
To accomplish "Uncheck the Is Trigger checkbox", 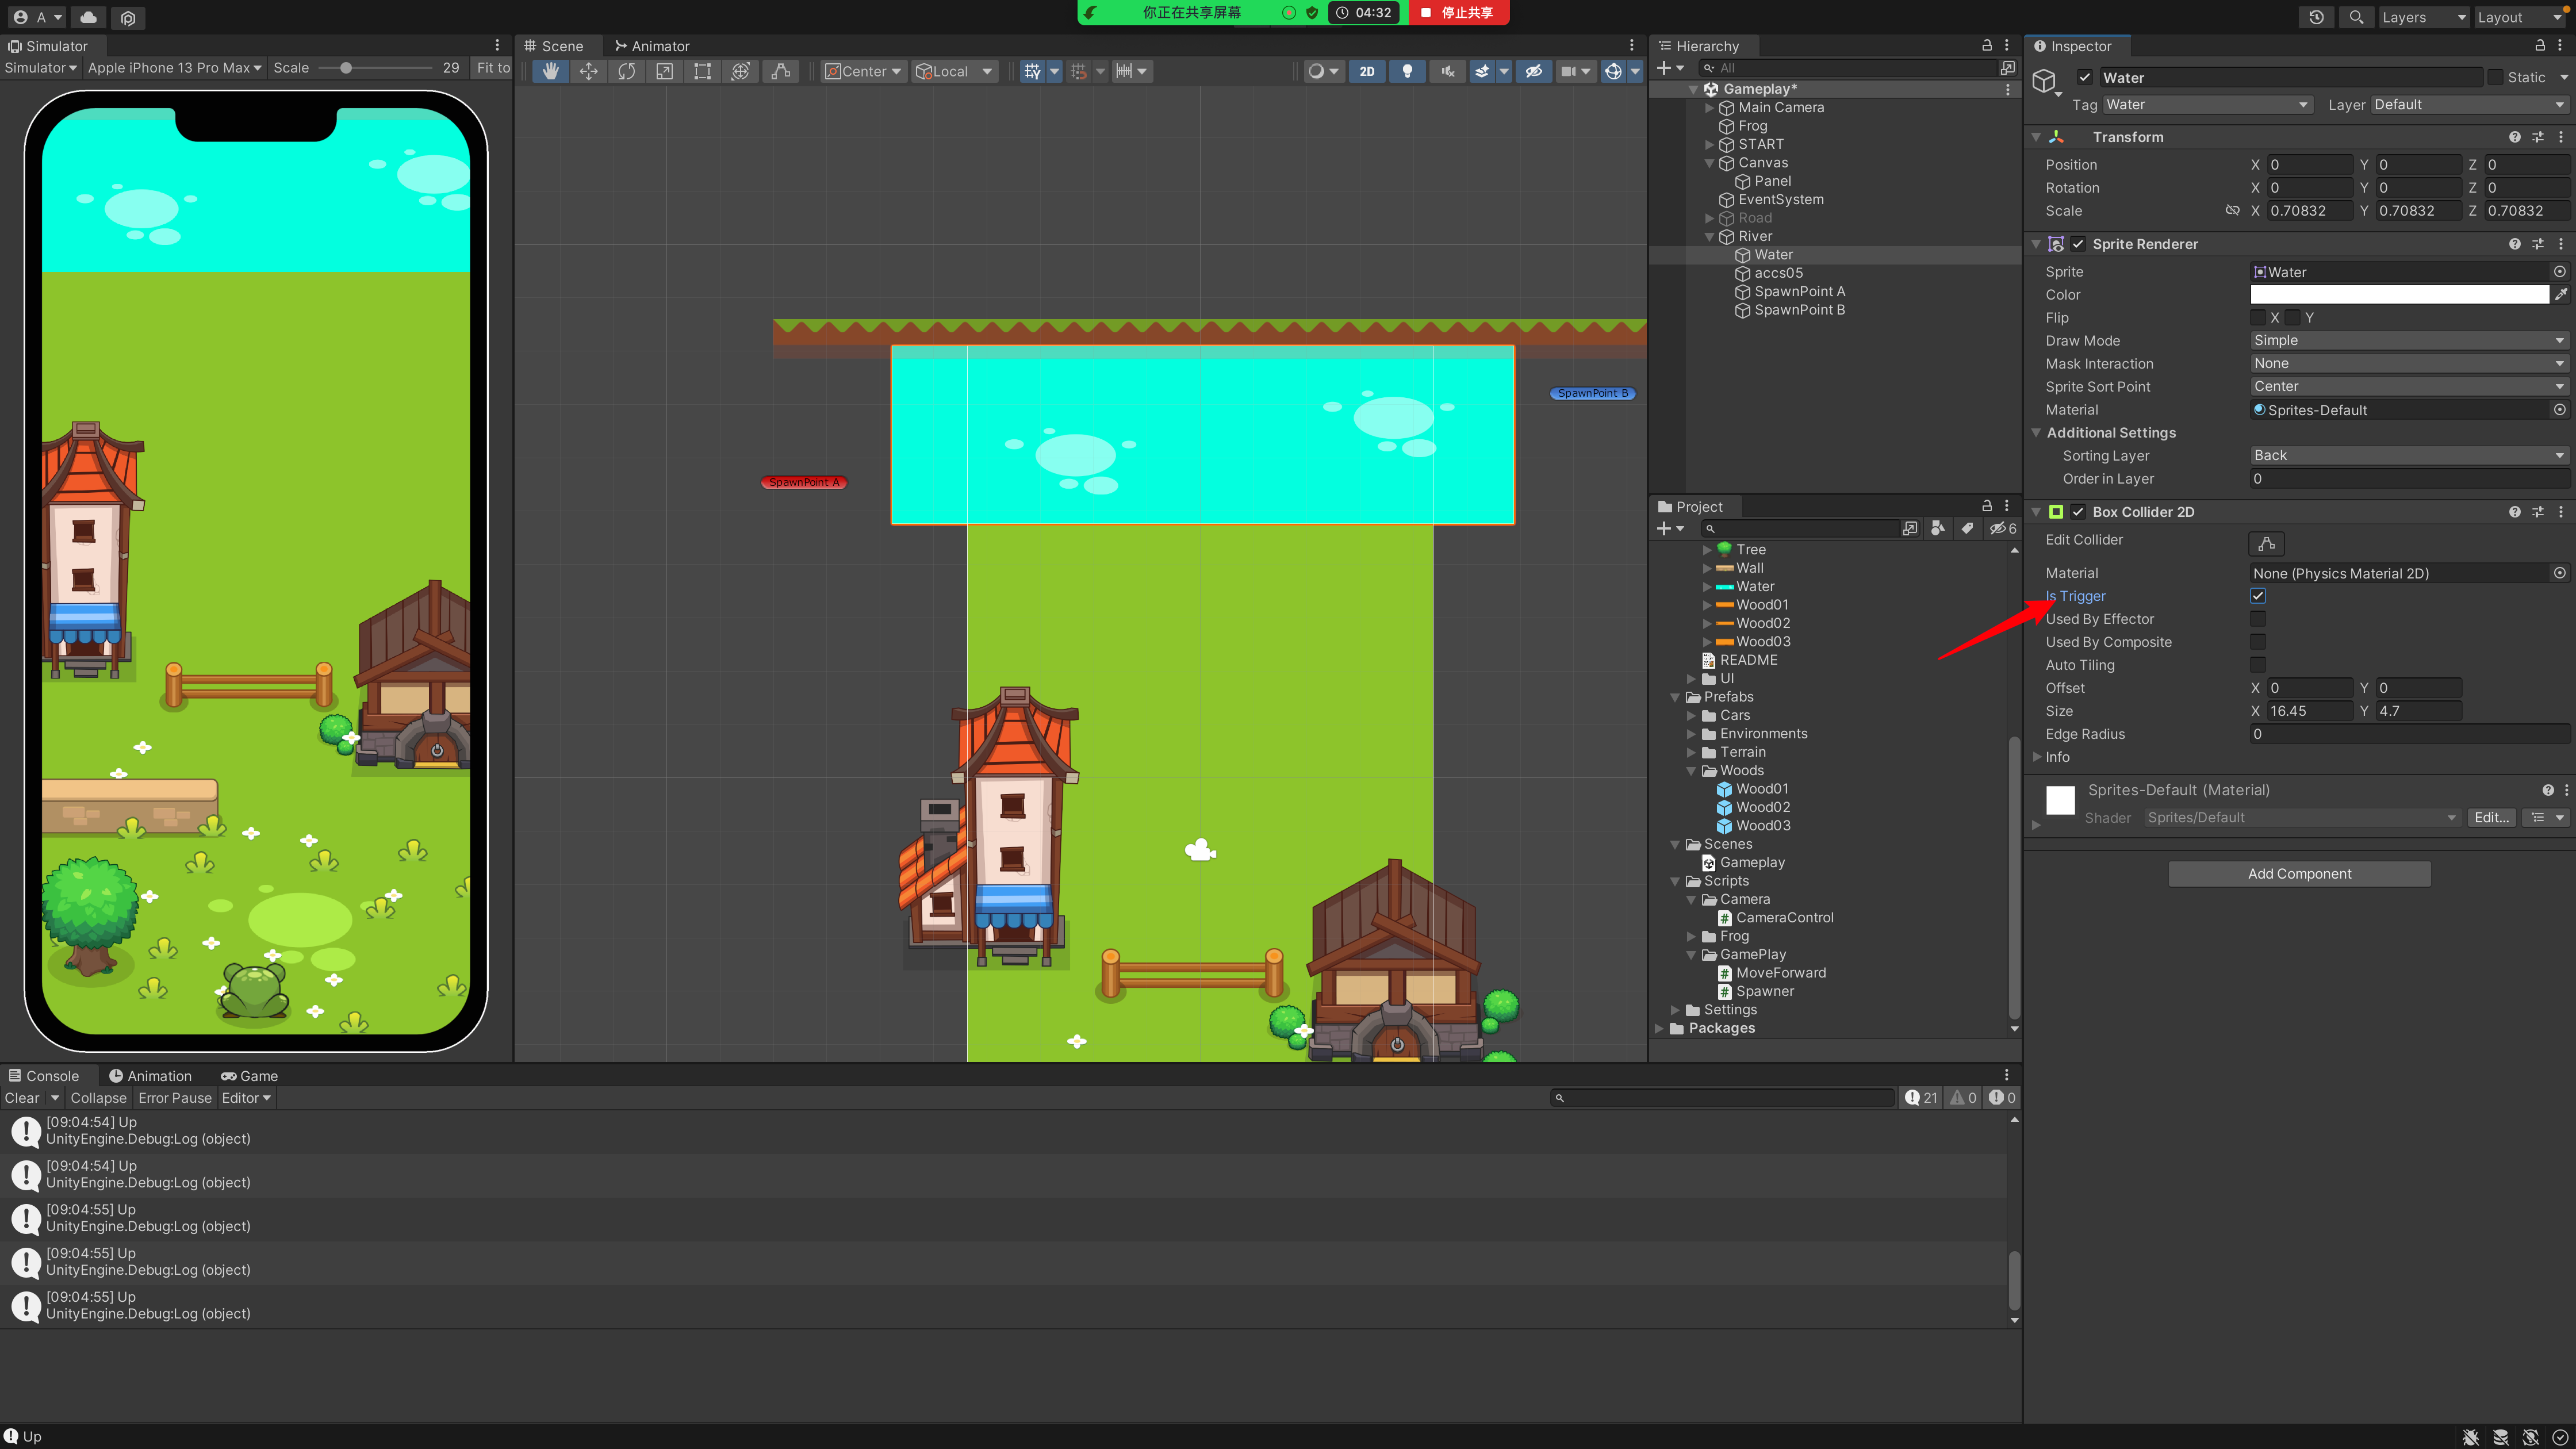I will click(2257, 596).
